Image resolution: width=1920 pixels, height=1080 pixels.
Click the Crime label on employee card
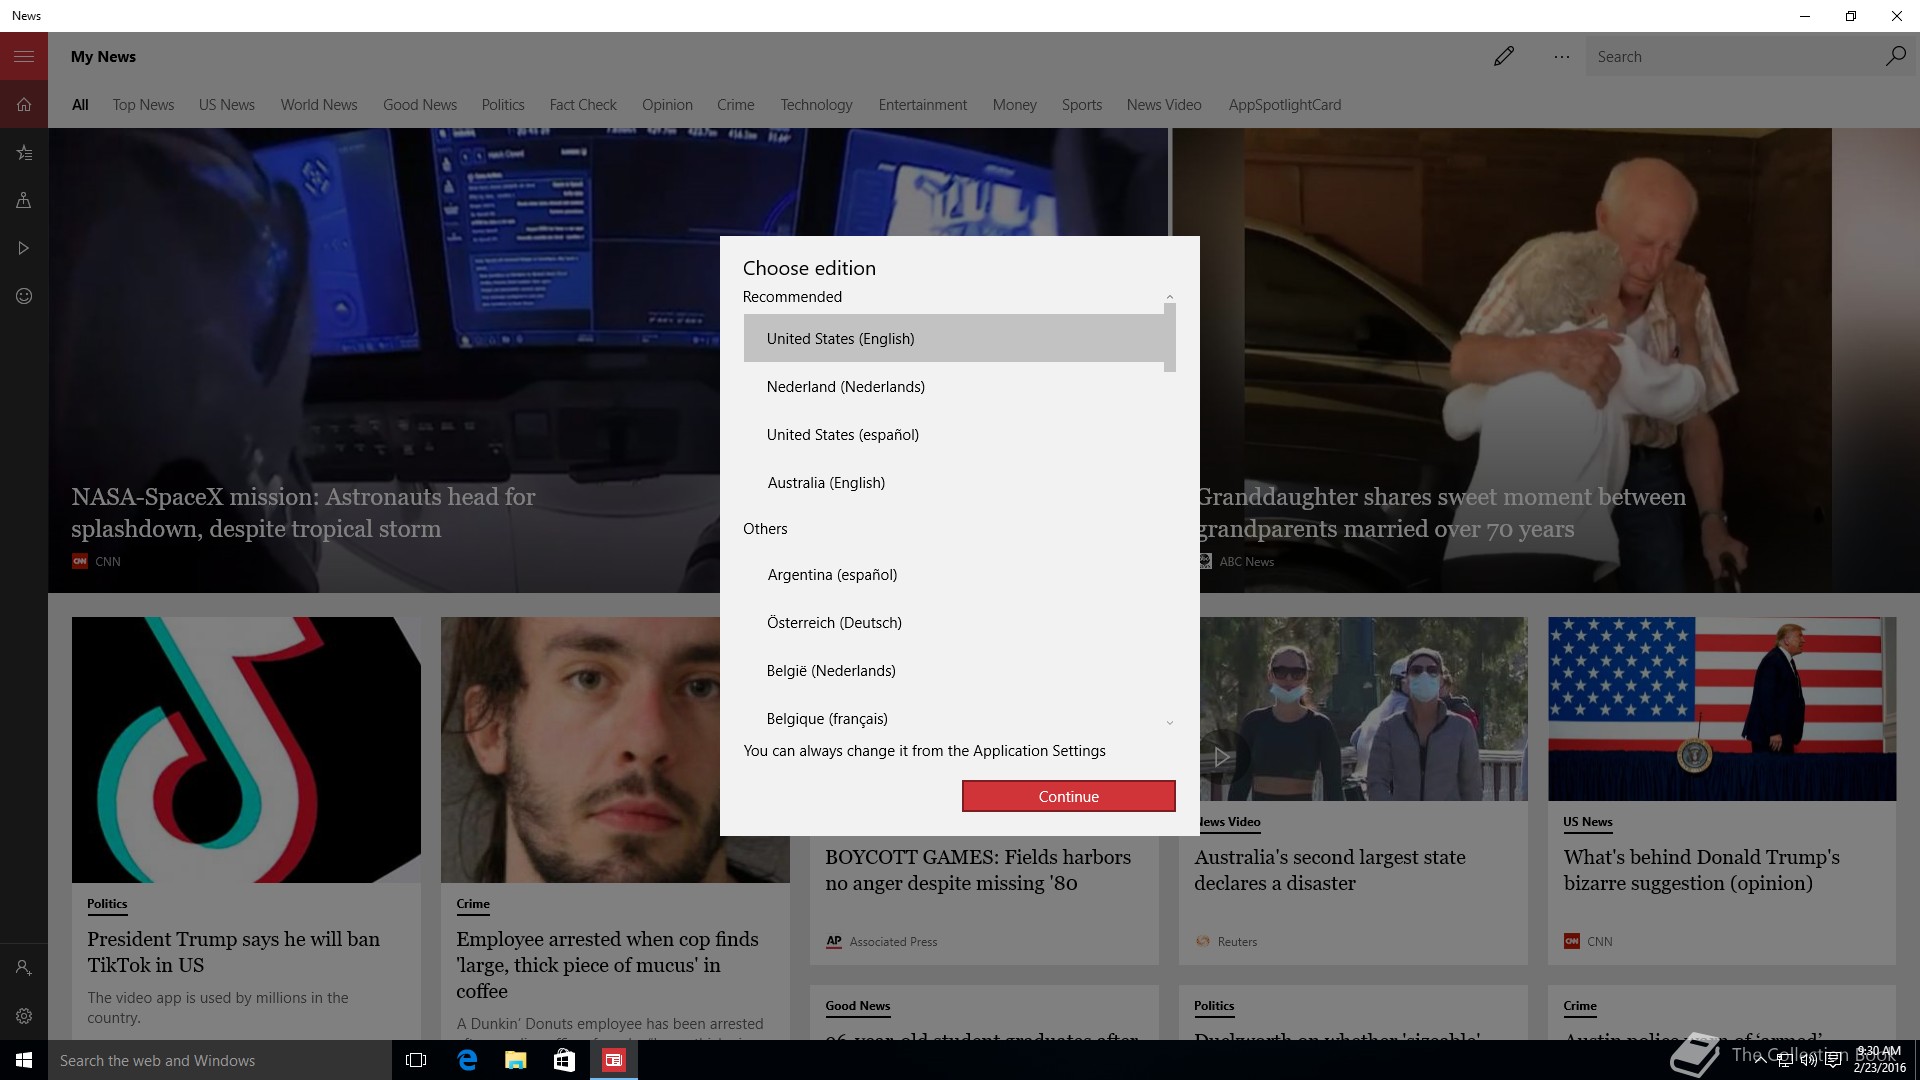[x=473, y=904]
